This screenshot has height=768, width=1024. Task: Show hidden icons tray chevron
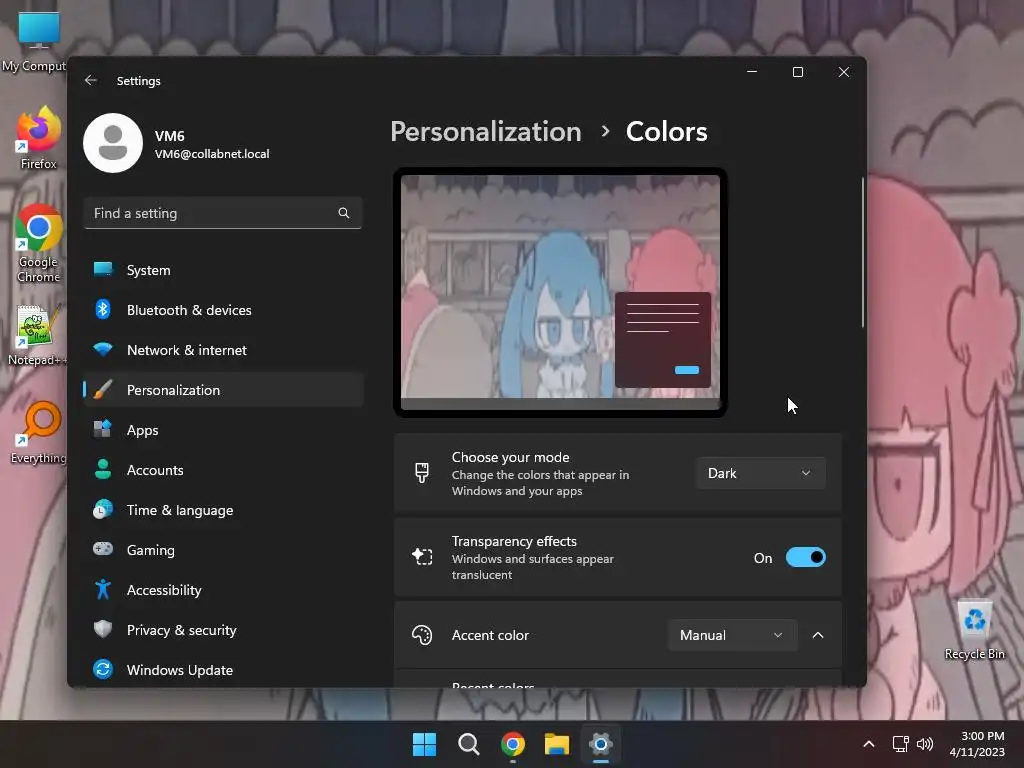coord(869,744)
